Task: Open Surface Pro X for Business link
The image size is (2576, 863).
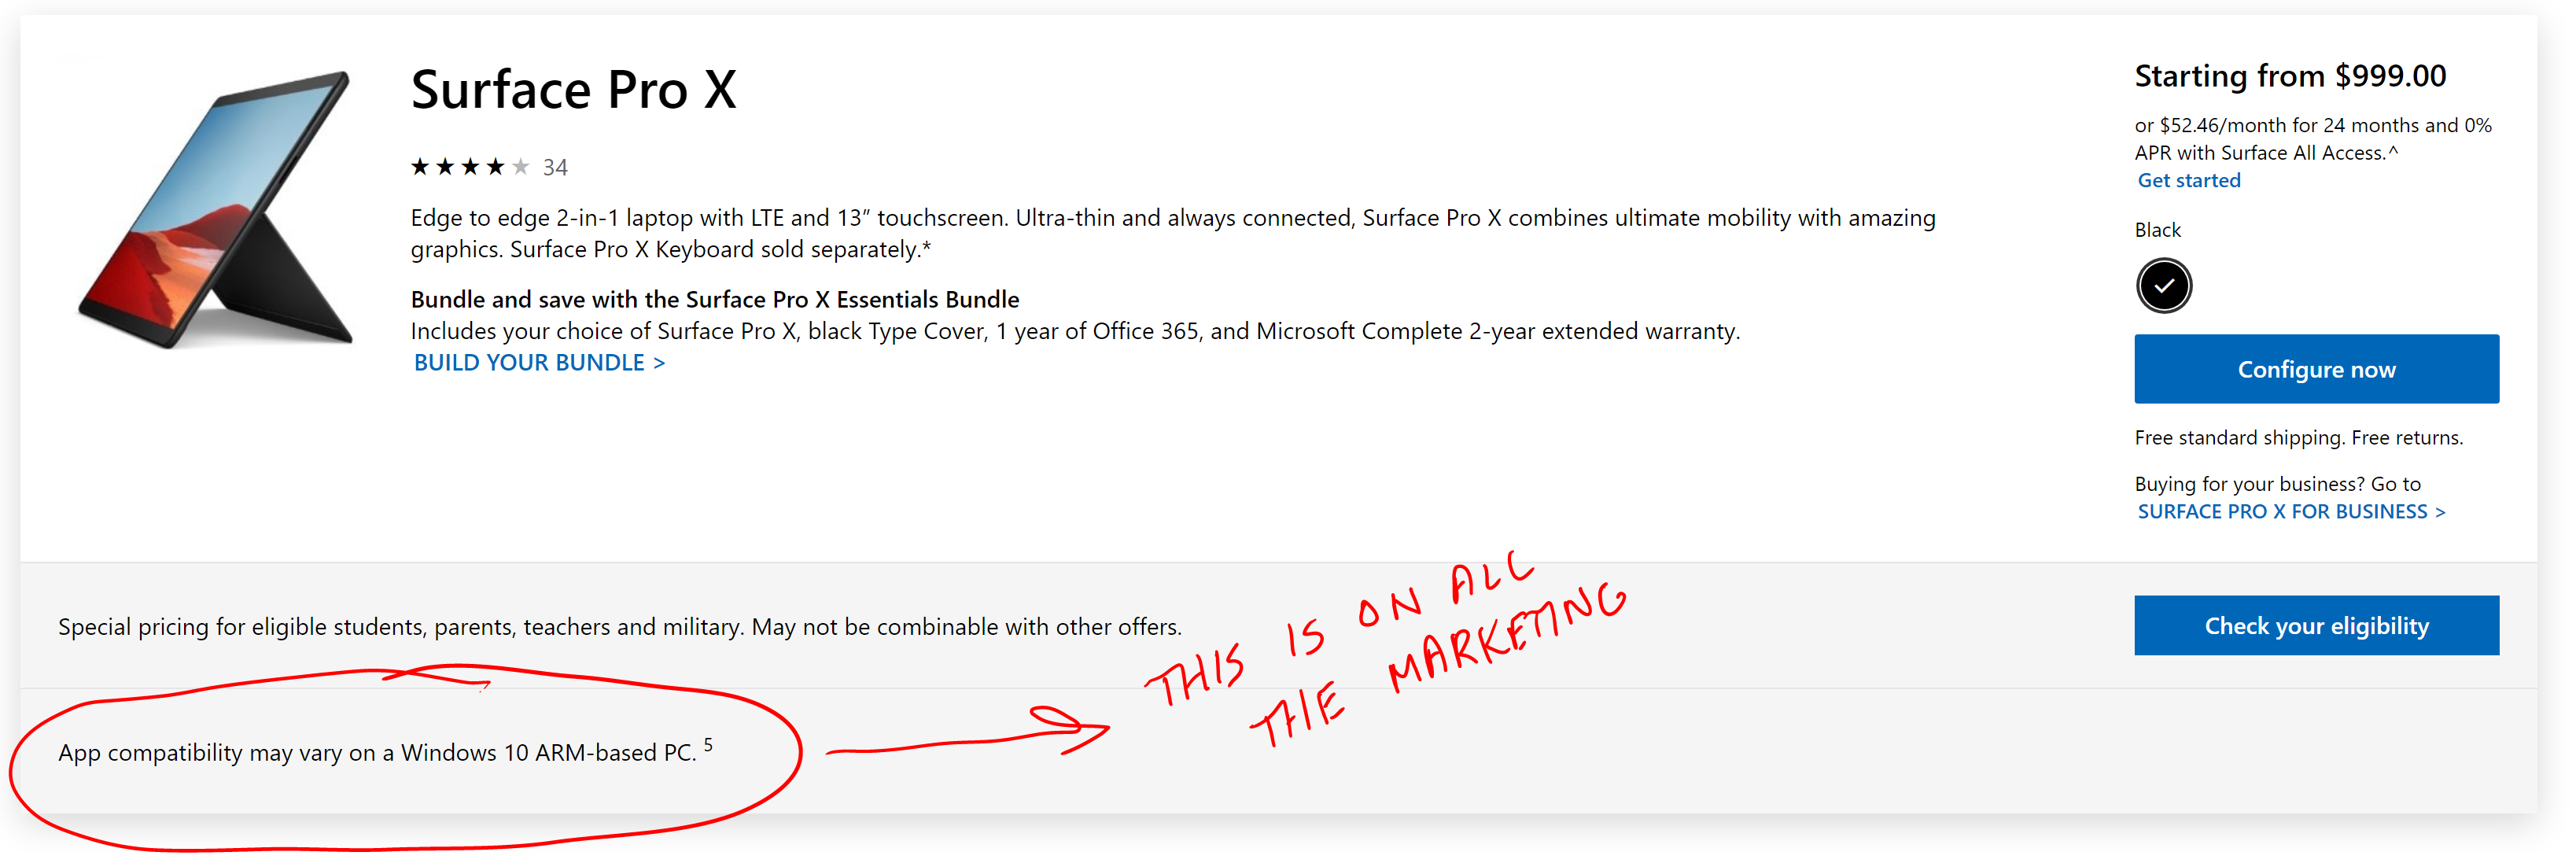Action: point(2291,512)
